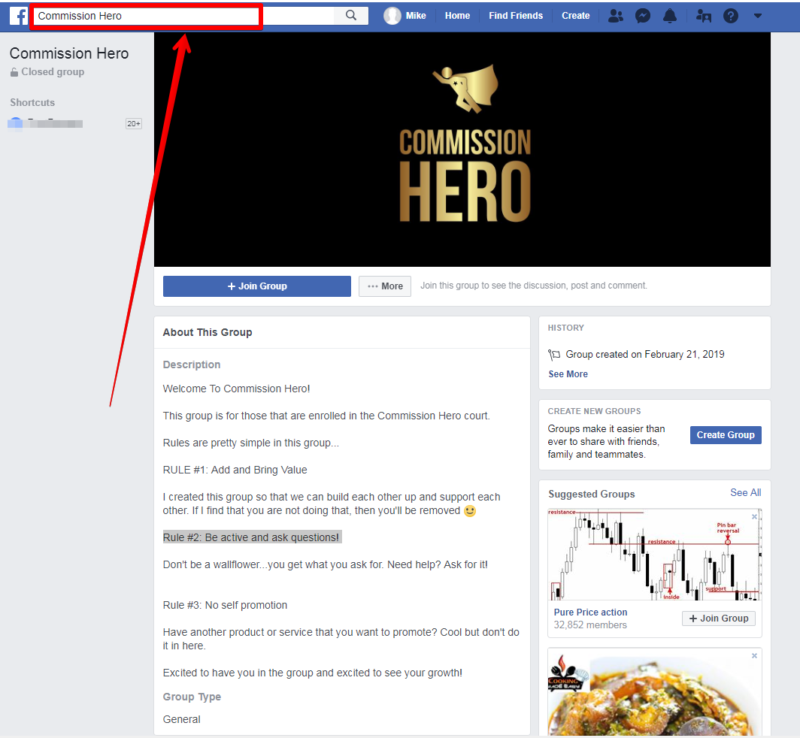Open the More options button
This screenshot has height=738, width=800.
coord(385,286)
